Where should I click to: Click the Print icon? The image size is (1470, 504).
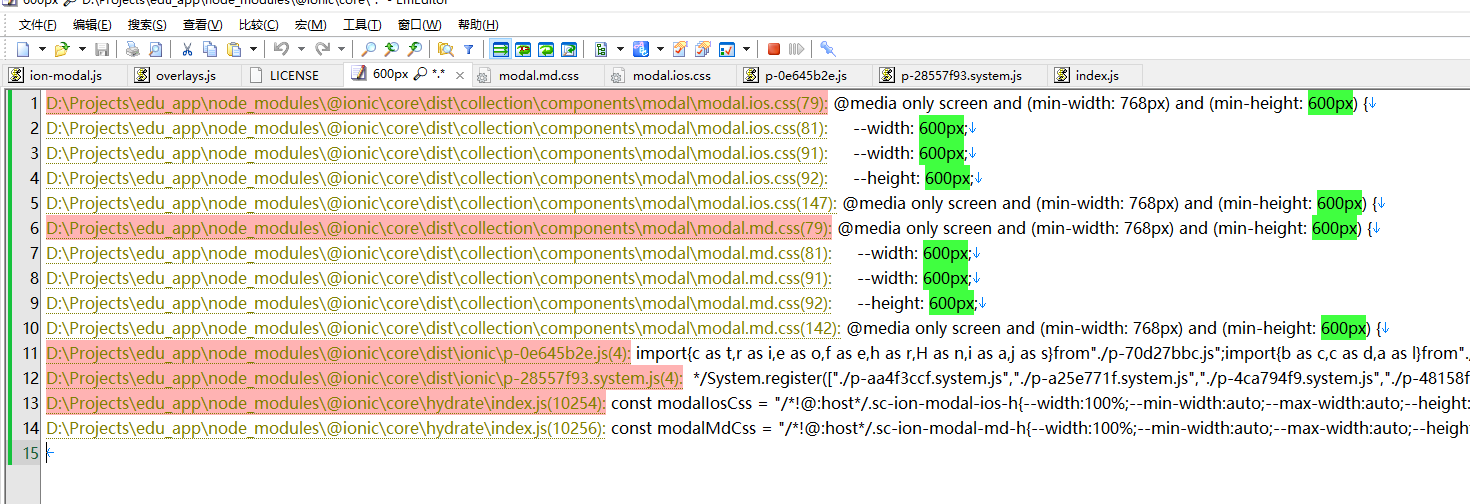tap(133, 49)
